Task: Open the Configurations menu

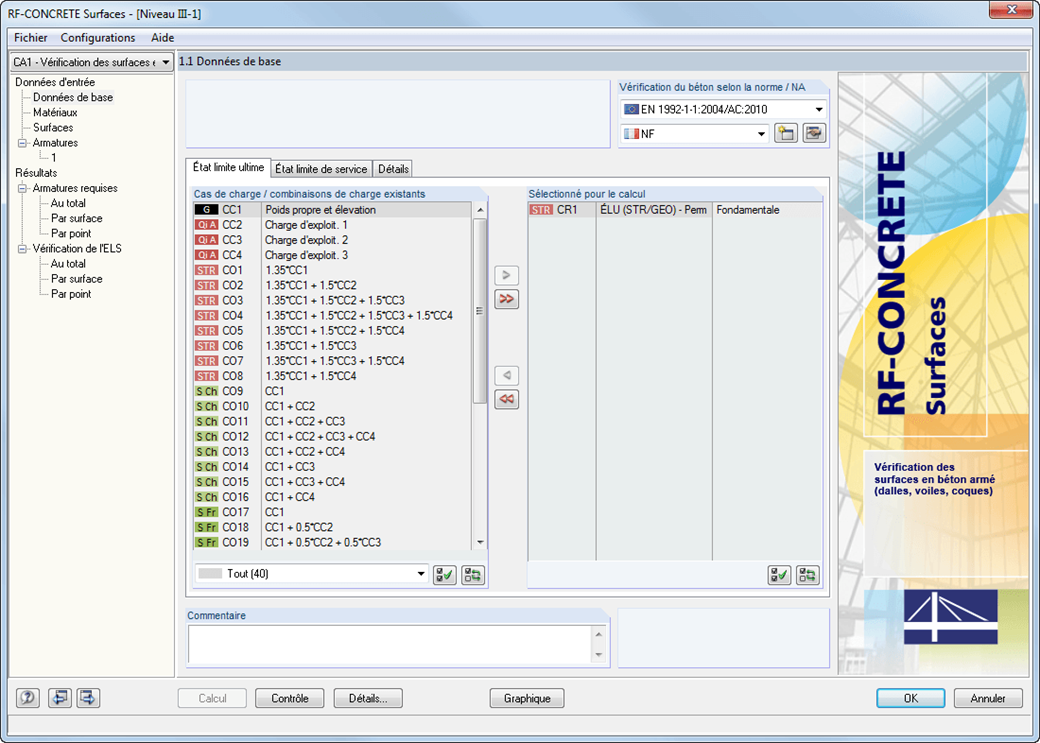Action: pyautogui.click(x=98, y=38)
